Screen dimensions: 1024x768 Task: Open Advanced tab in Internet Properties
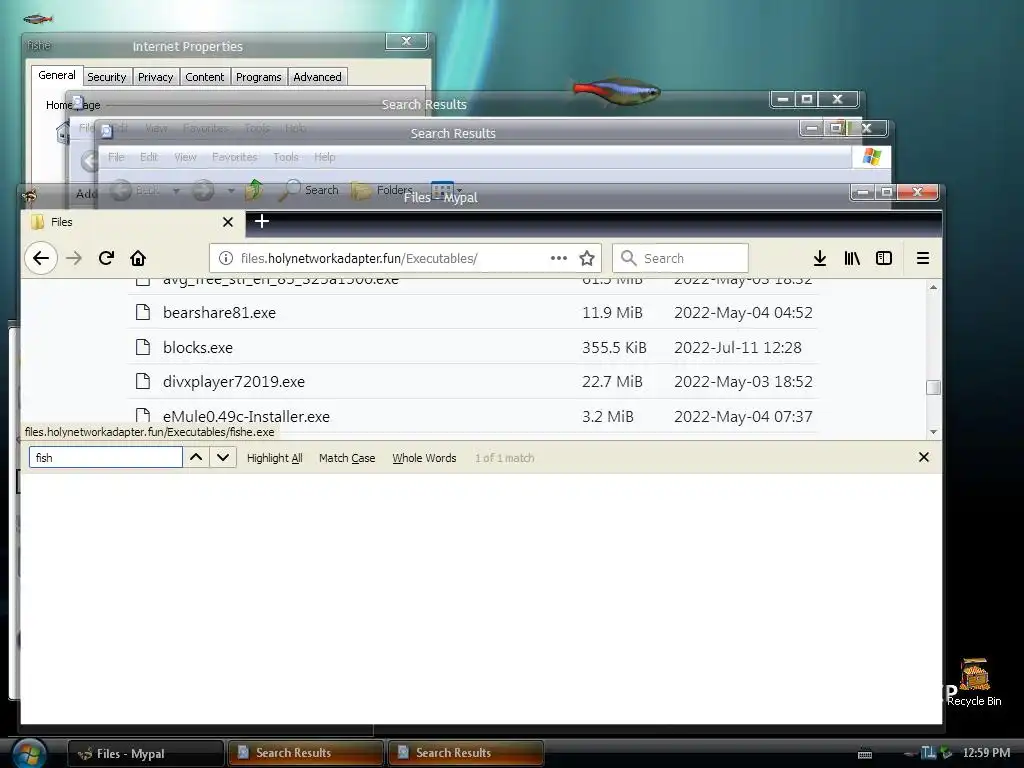coord(317,77)
